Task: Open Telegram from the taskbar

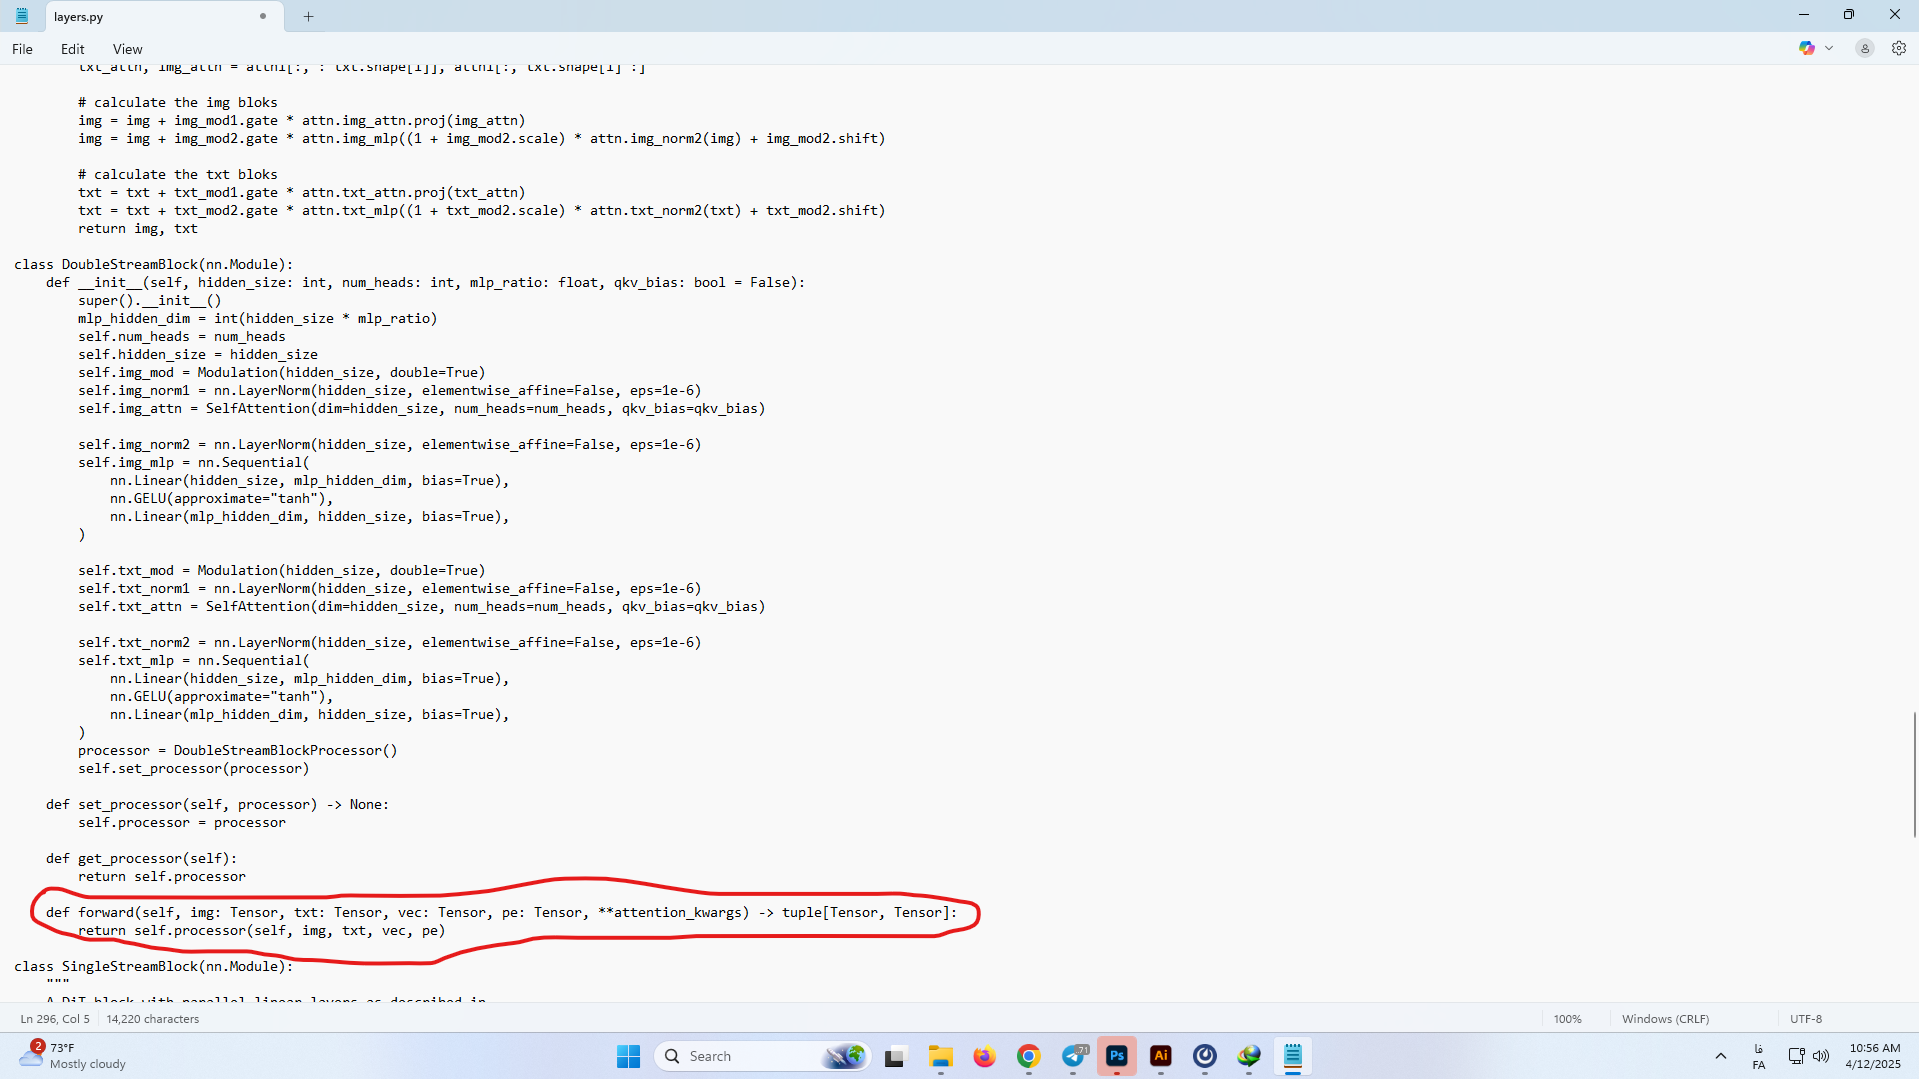Action: (1074, 1056)
